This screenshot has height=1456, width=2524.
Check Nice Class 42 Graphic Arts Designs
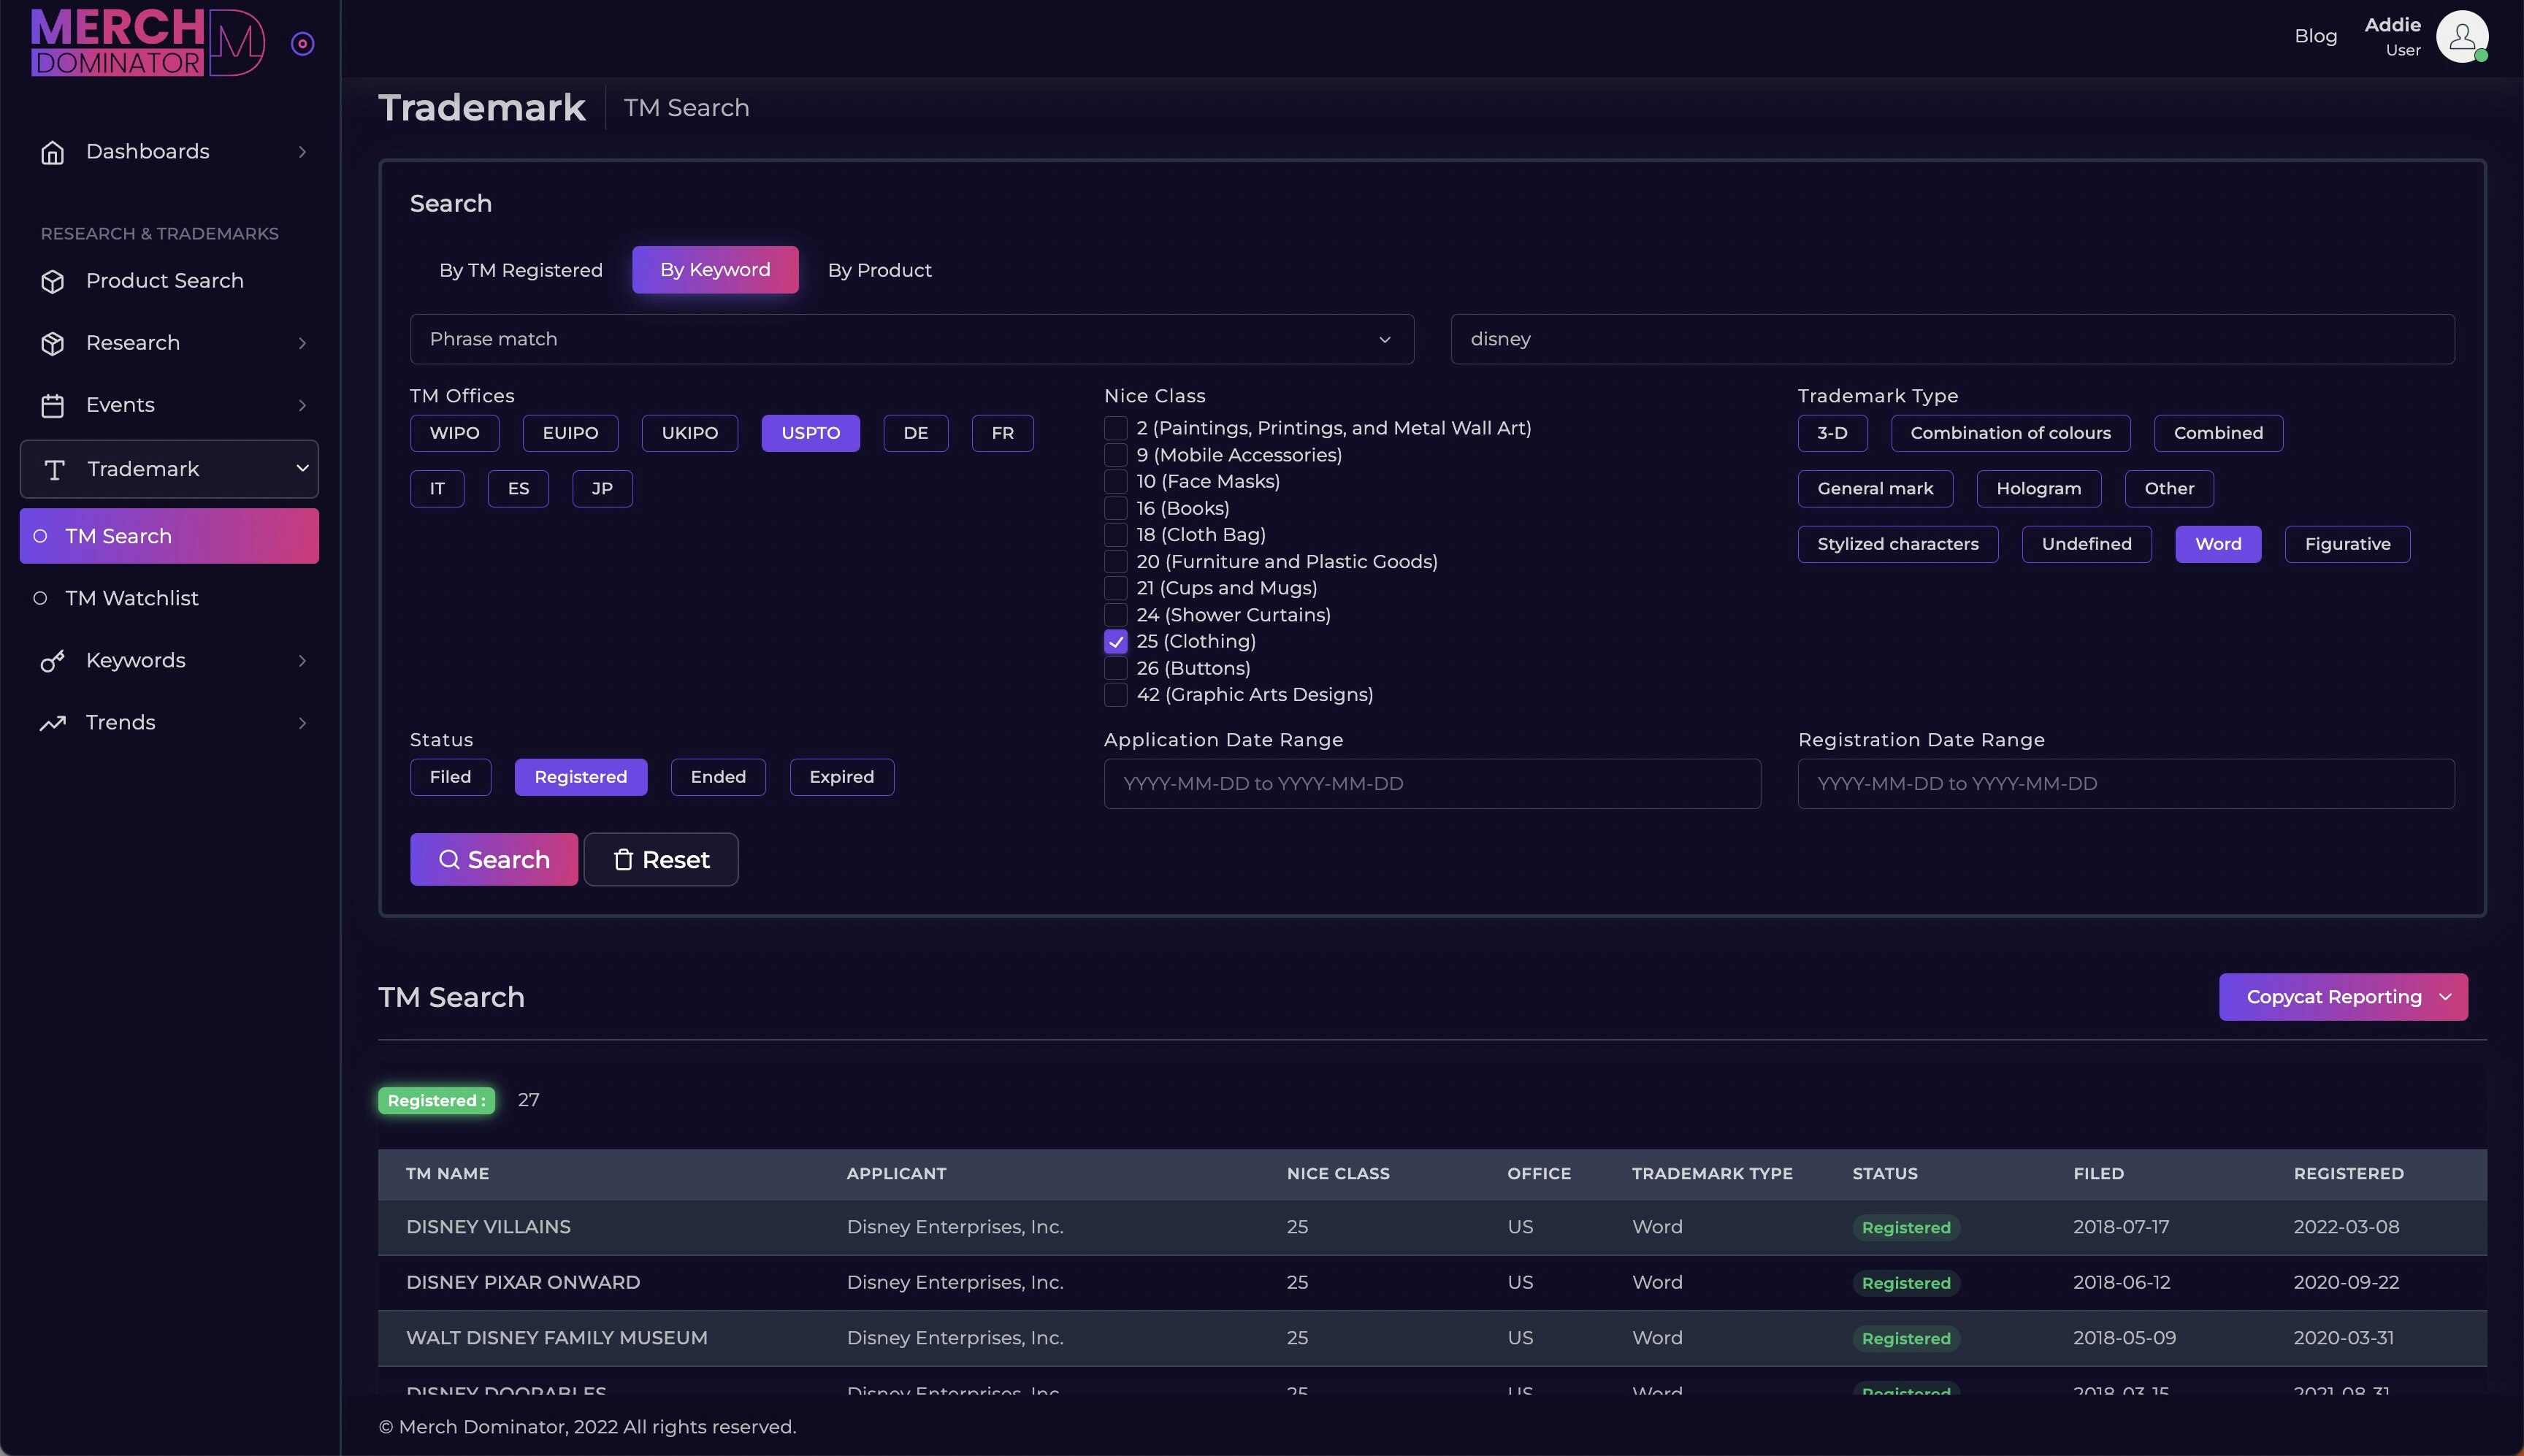click(1115, 694)
